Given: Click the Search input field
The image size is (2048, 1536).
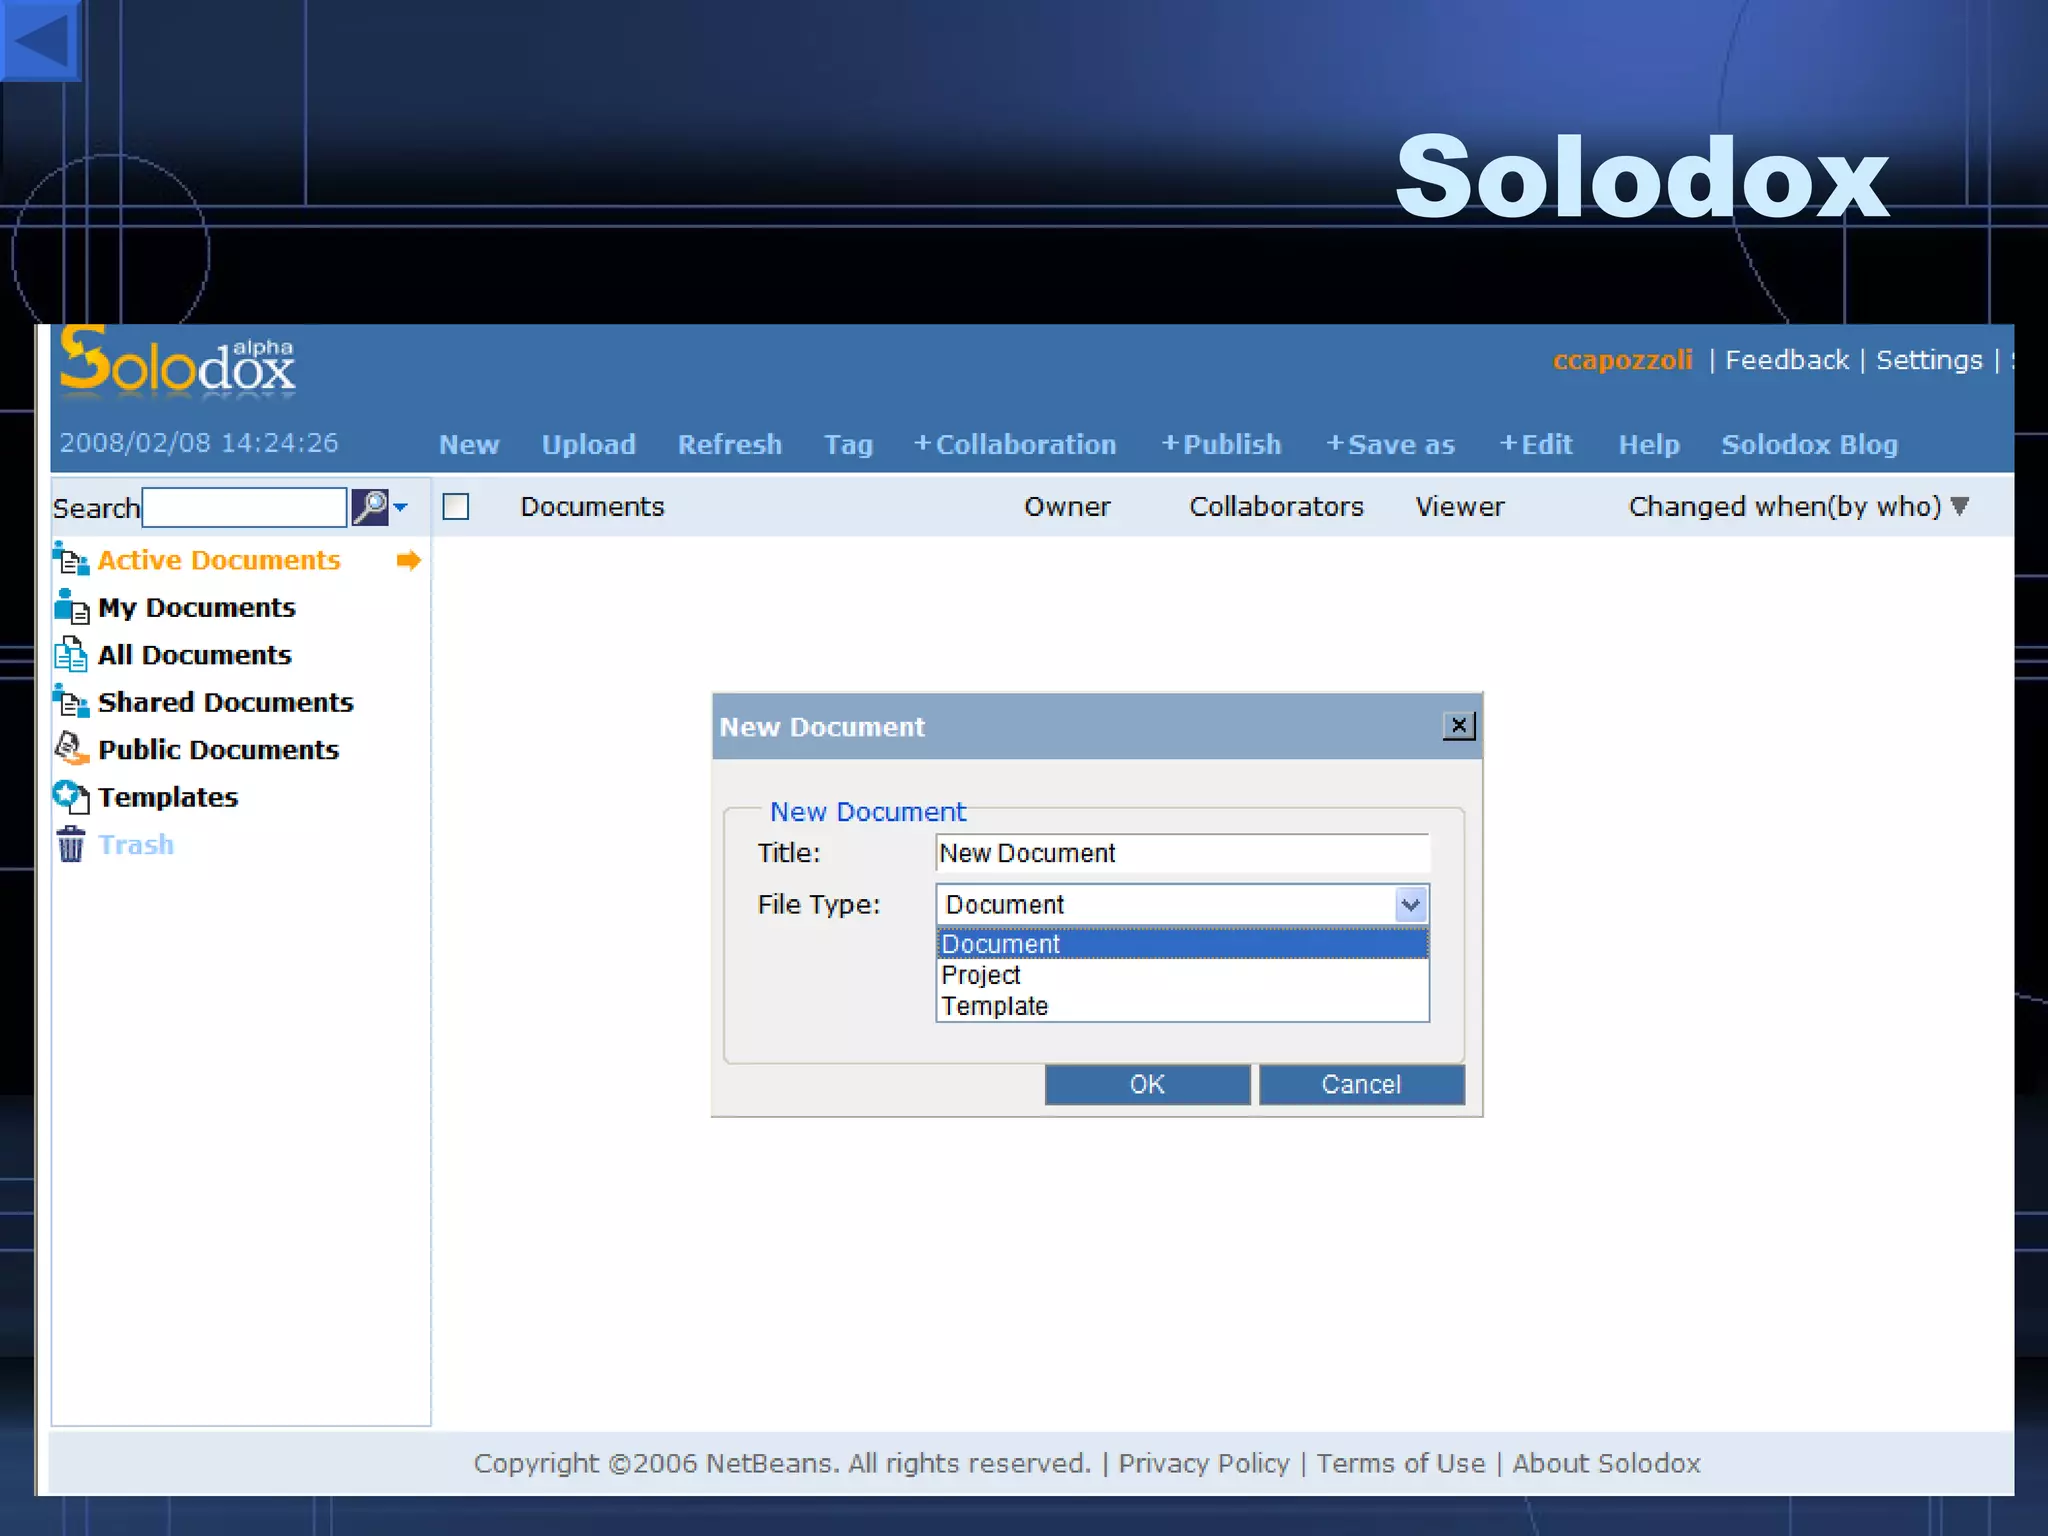Looking at the screenshot, I should click(x=245, y=507).
